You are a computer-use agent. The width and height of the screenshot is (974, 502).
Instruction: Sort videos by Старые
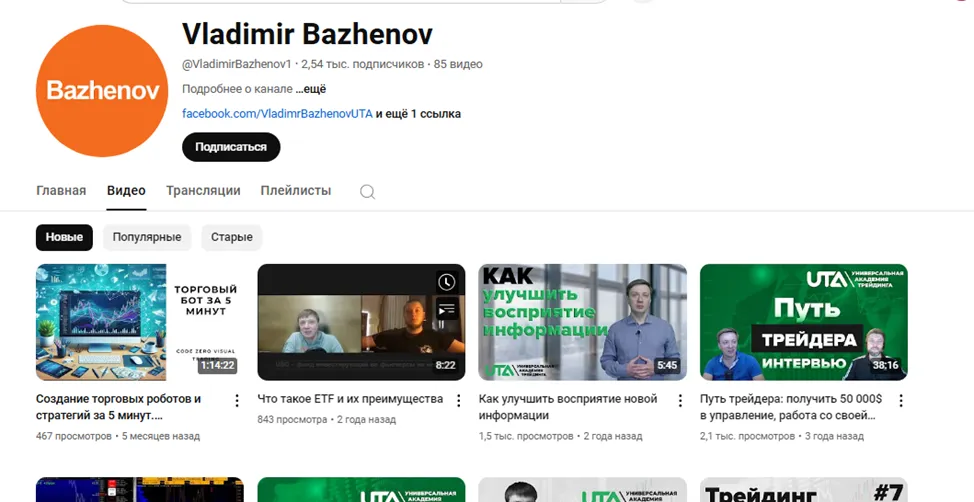pos(232,237)
